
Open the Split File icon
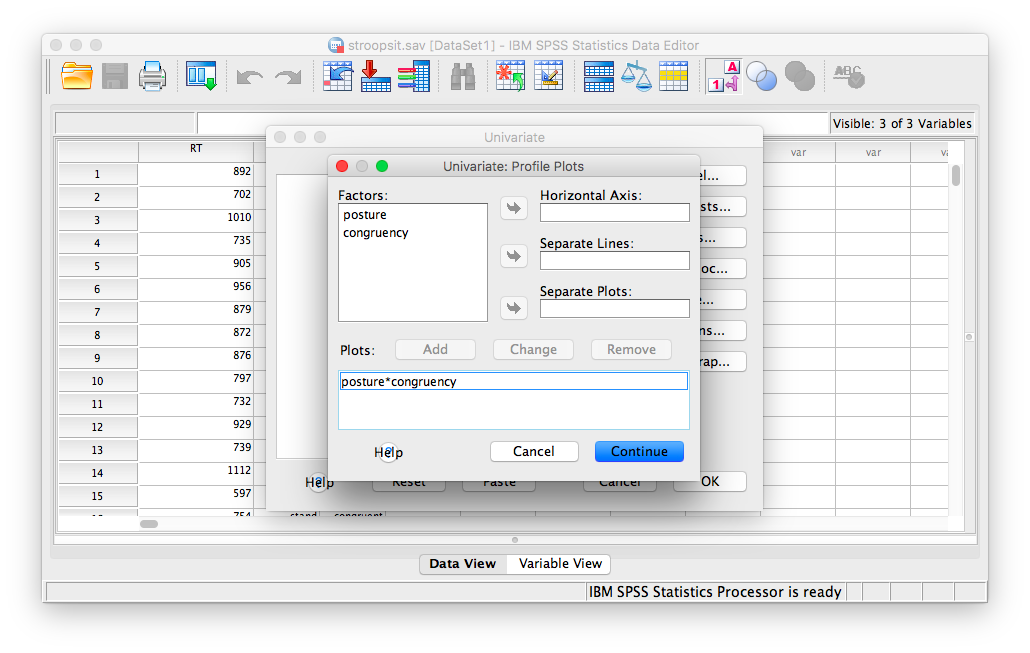[x=598, y=77]
